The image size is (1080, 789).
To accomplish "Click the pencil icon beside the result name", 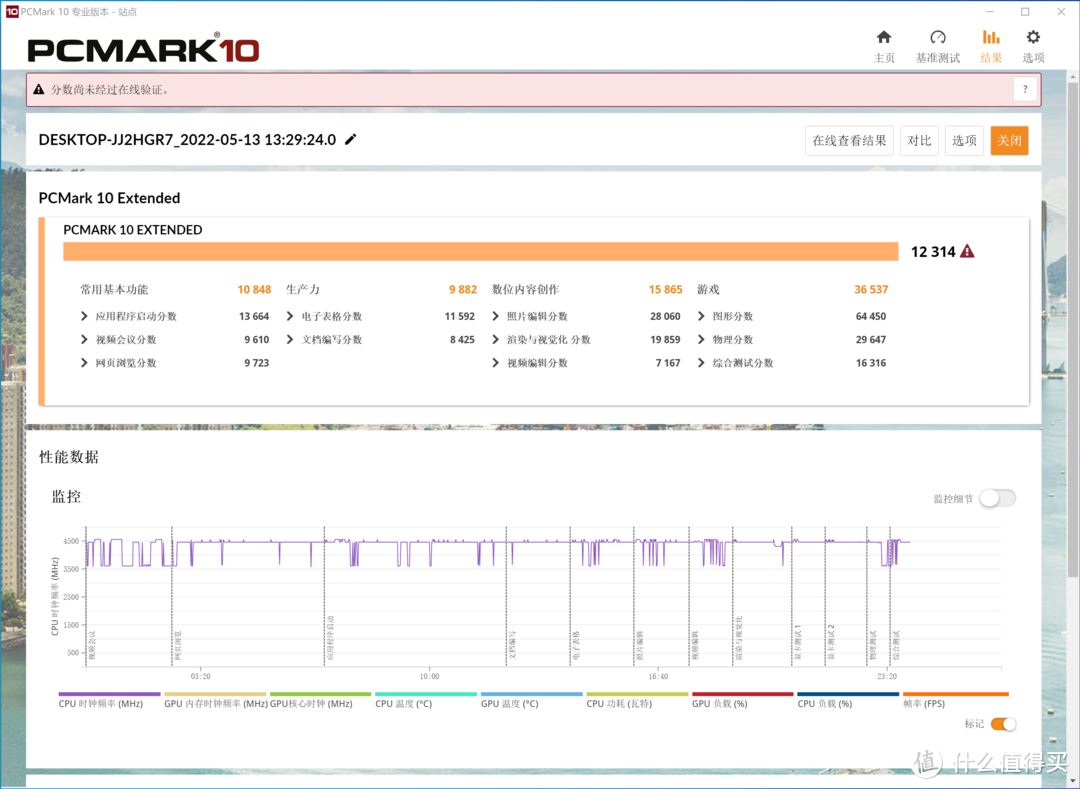I will (350, 140).
